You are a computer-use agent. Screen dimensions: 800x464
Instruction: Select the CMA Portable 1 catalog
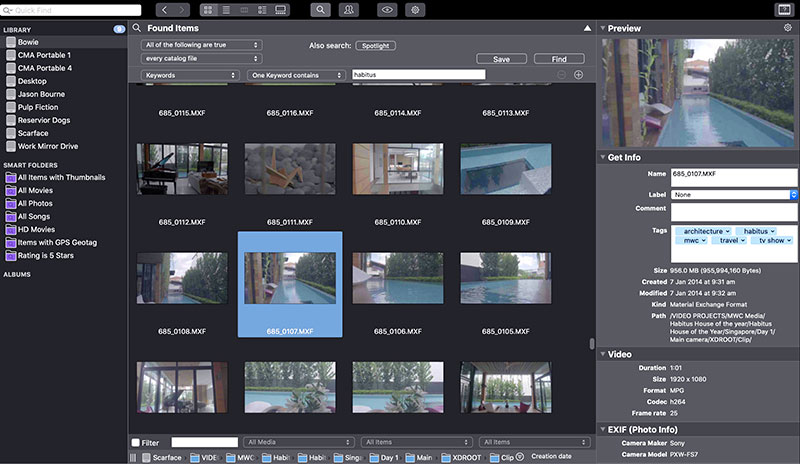coord(44,55)
